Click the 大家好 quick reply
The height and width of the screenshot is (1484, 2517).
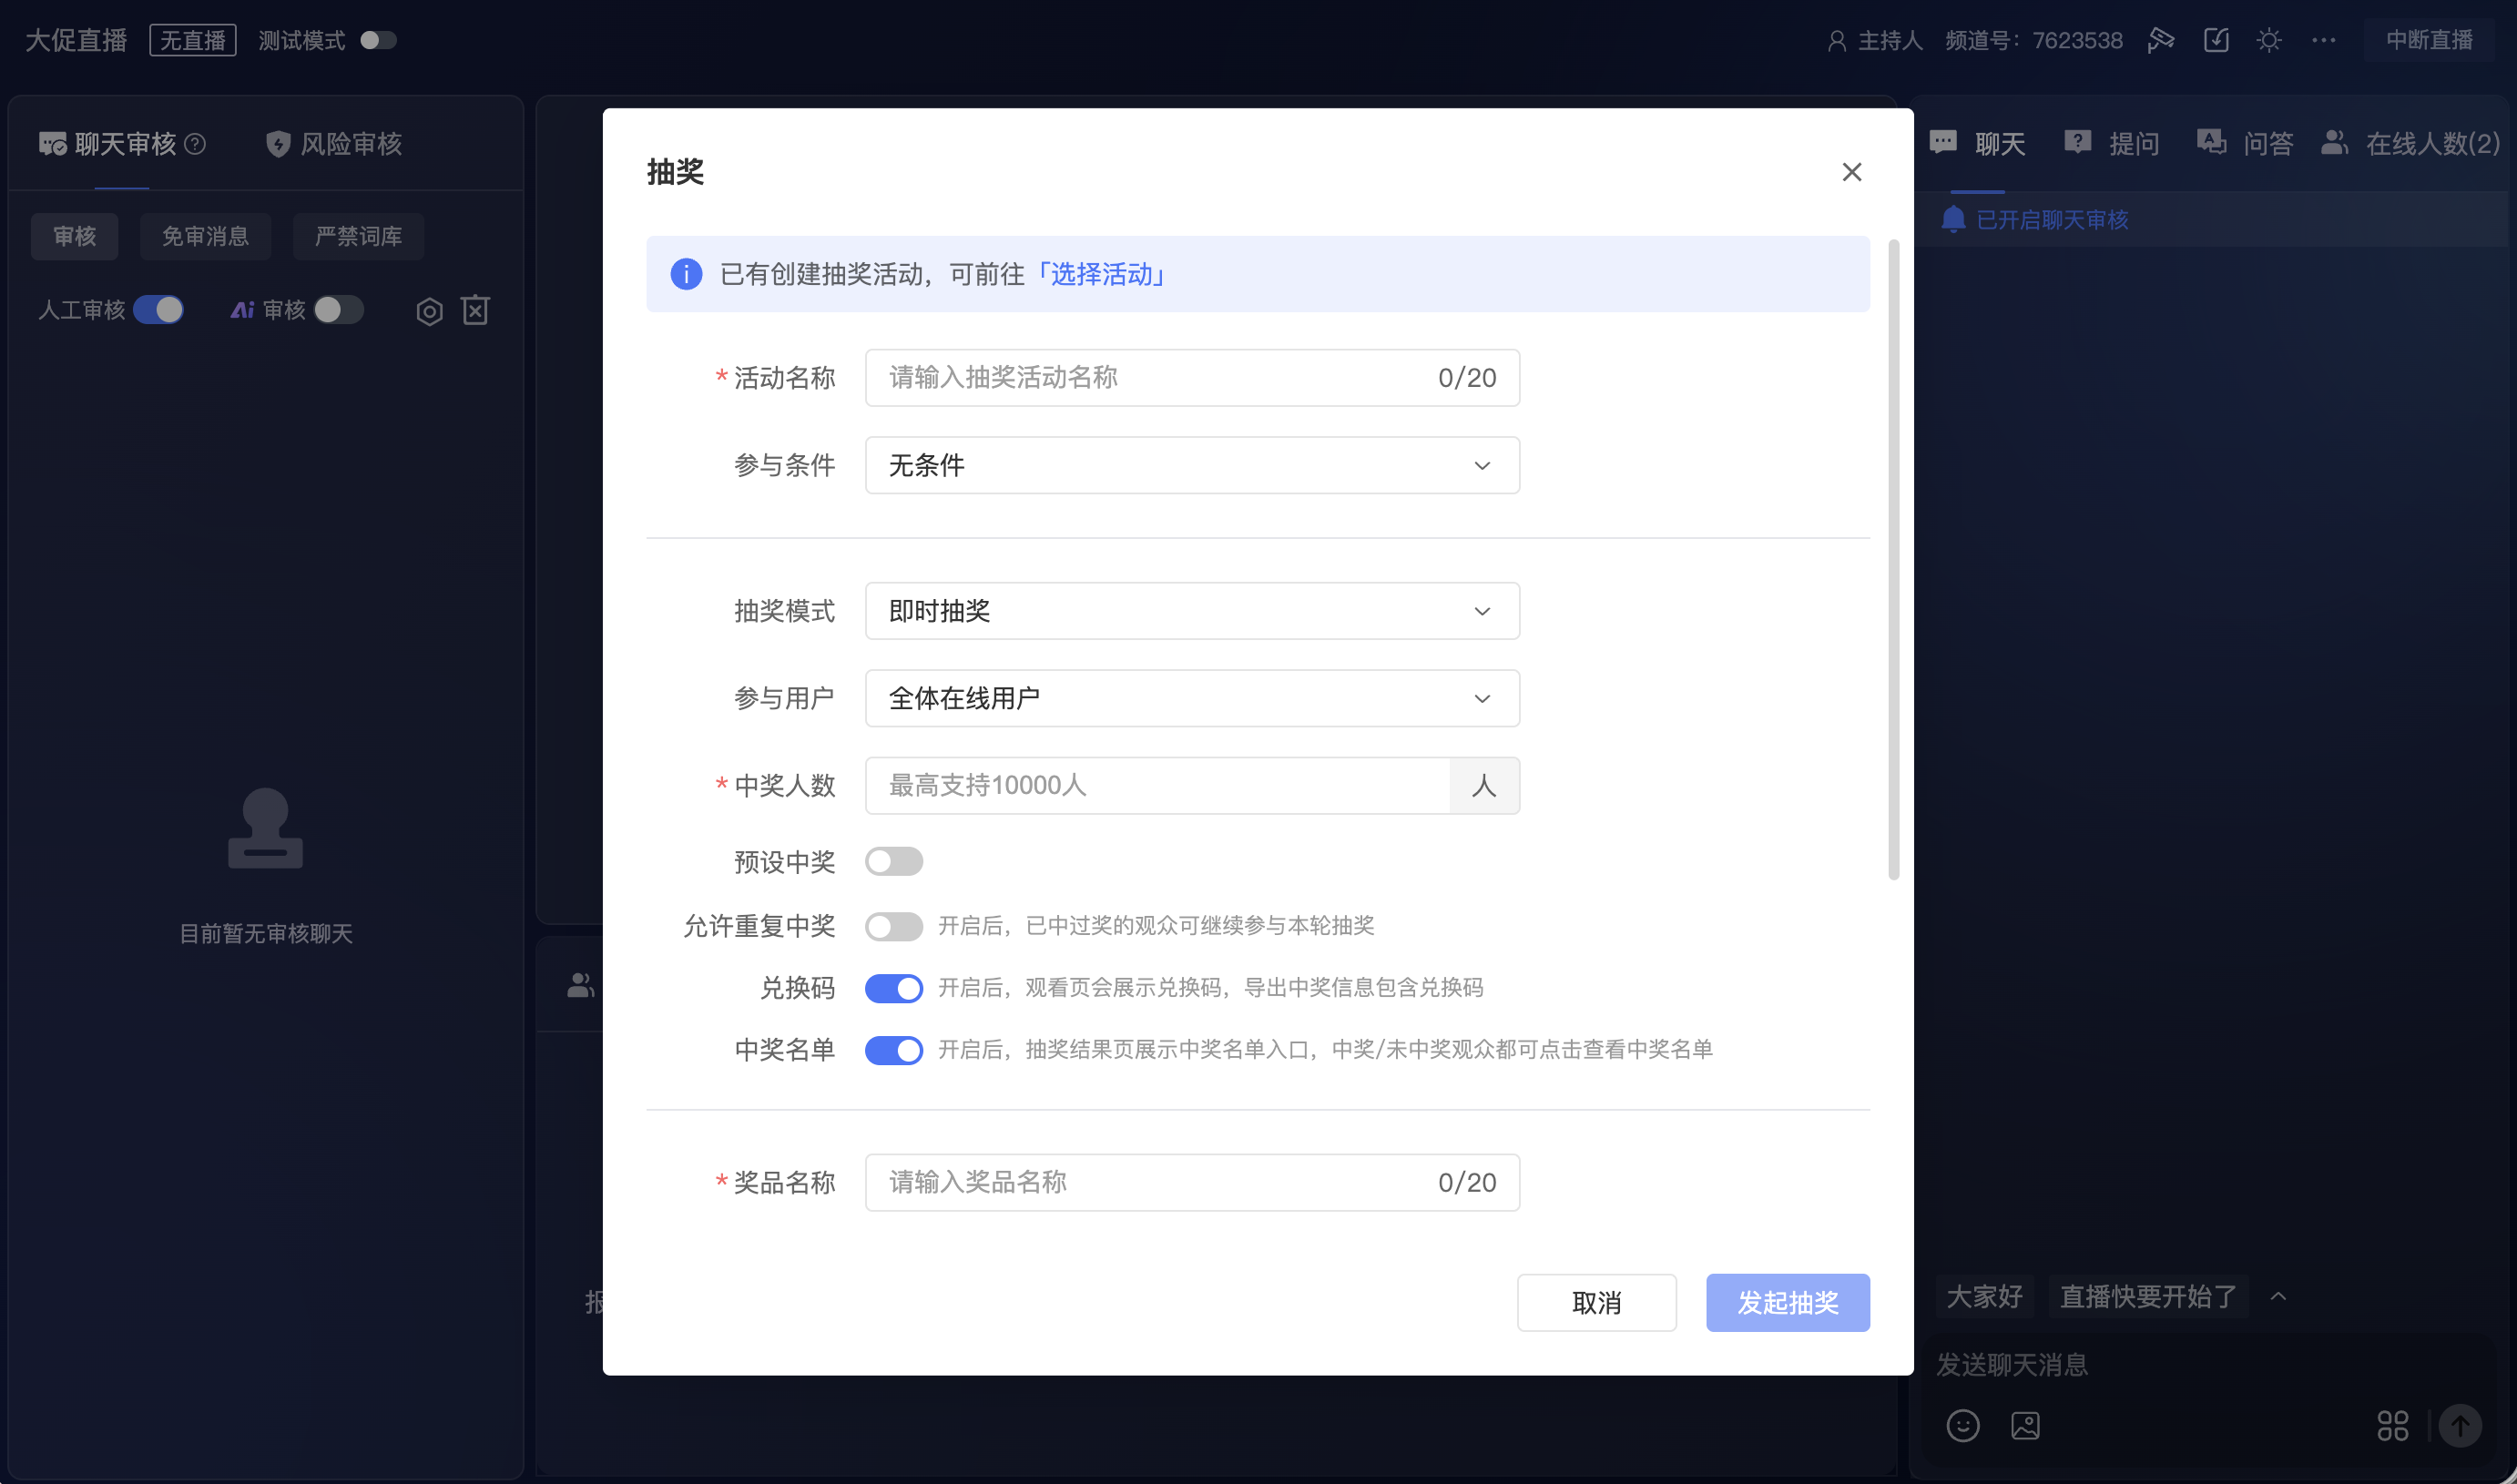click(1984, 1297)
